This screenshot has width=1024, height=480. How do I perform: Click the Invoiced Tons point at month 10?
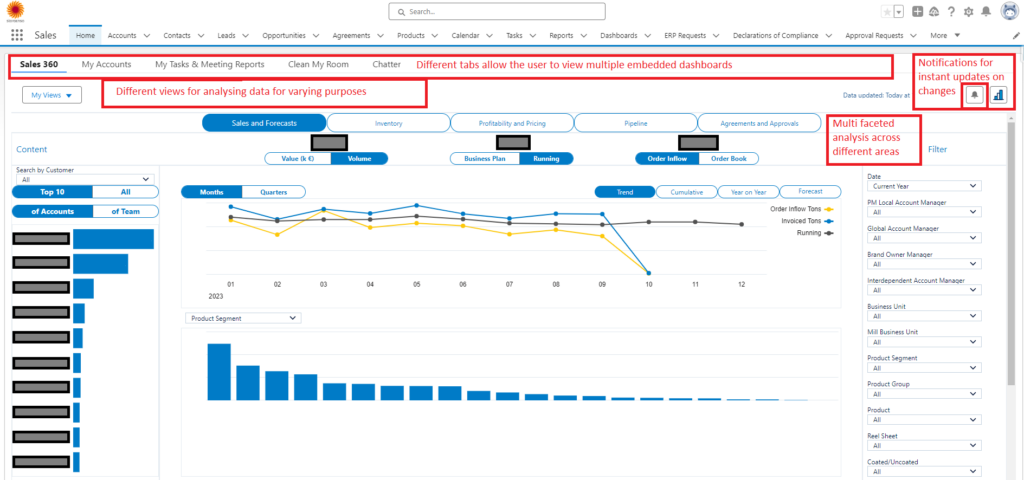(x=649, y=273)
